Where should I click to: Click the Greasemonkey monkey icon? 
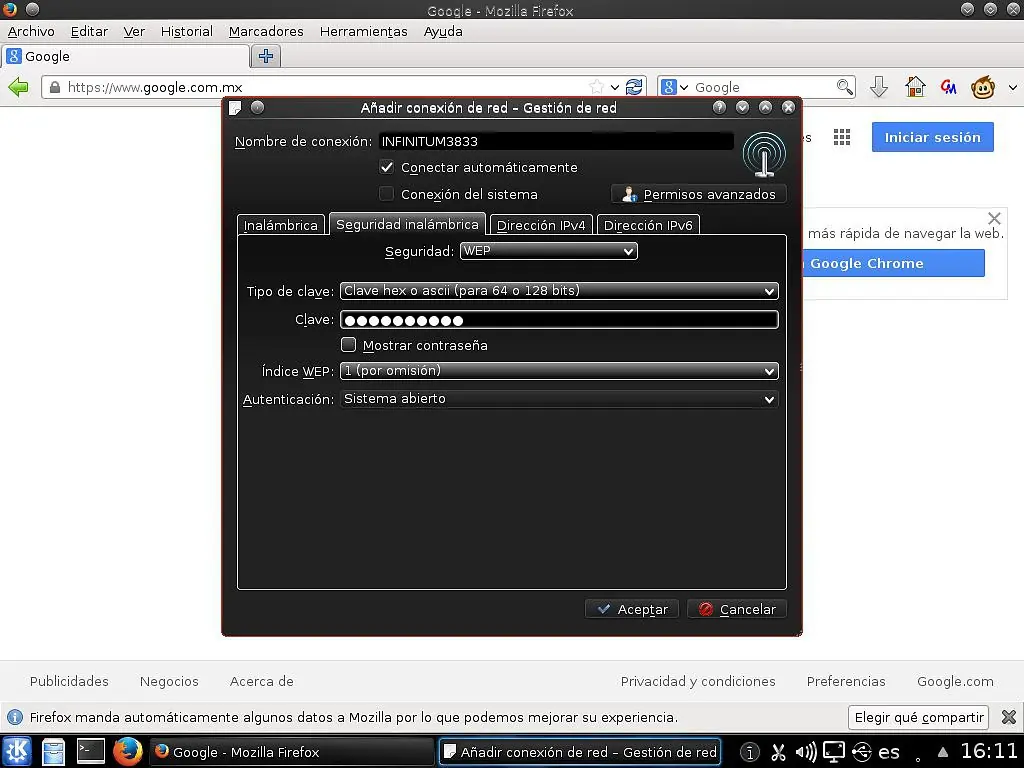click(x=983, y=87)
